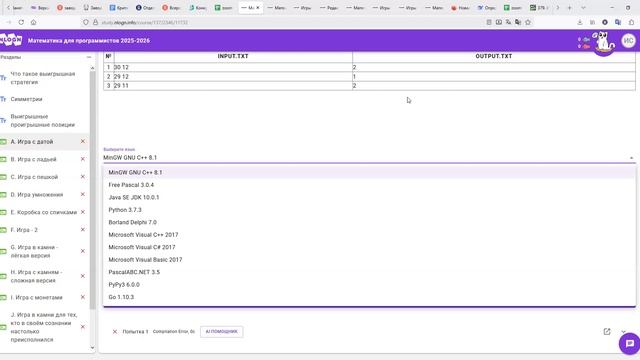Click red X status next to F. Игра - 2
Viewport: 640px width, 360px height.
tap(83, 230)
